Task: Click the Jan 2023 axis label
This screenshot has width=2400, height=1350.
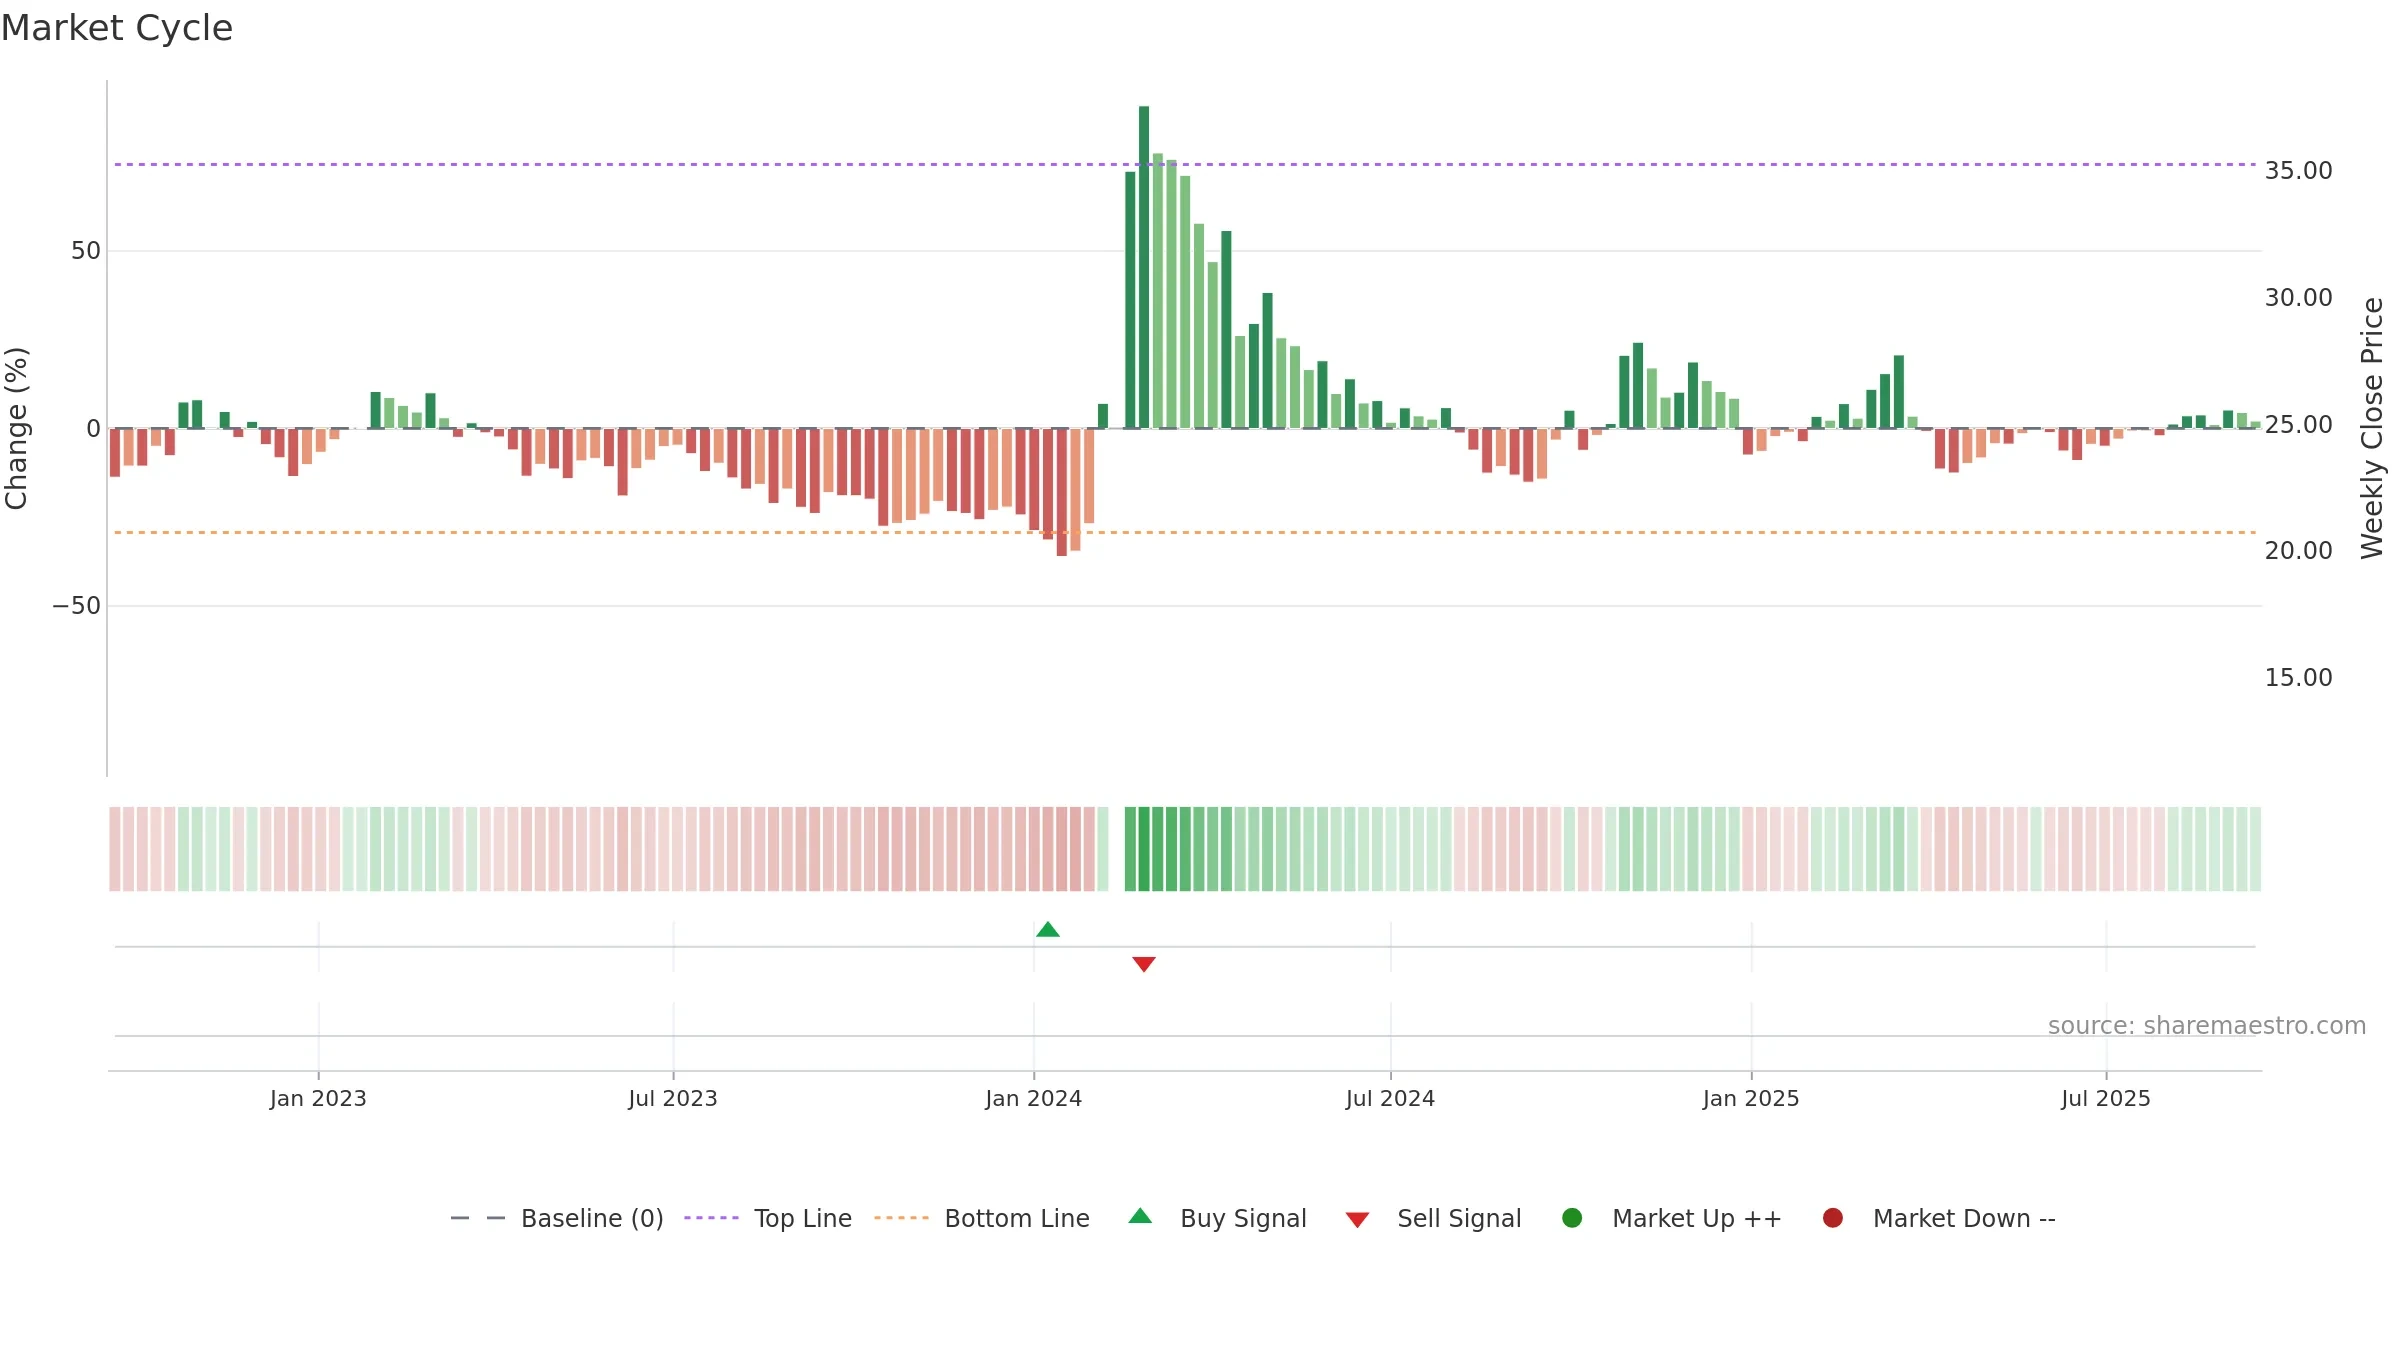Action: 318,1099
